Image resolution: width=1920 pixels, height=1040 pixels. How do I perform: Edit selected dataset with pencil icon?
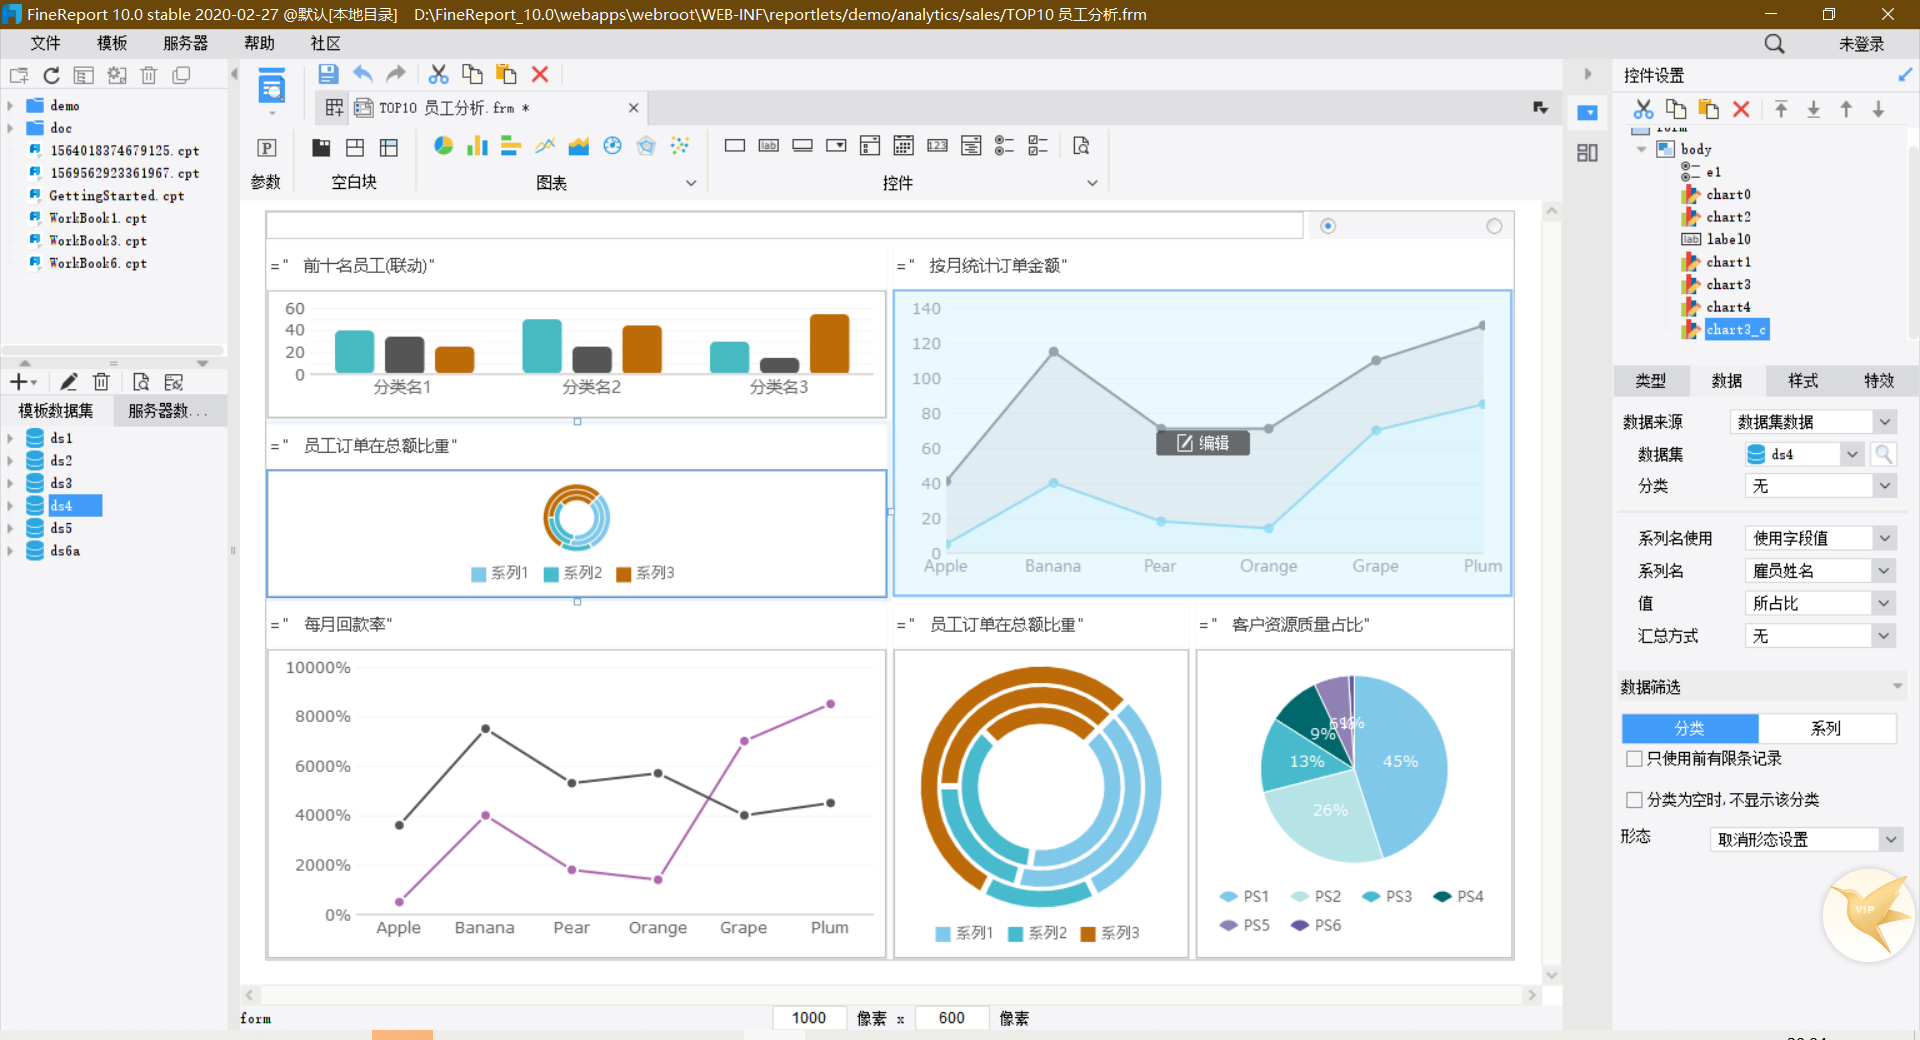(69, 382)
